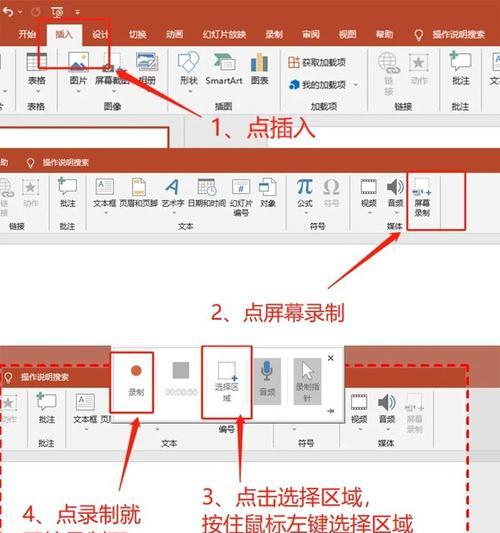
Task: Switch to the 开始 tab
Action: pyautogui.click(x=27, y=34)
